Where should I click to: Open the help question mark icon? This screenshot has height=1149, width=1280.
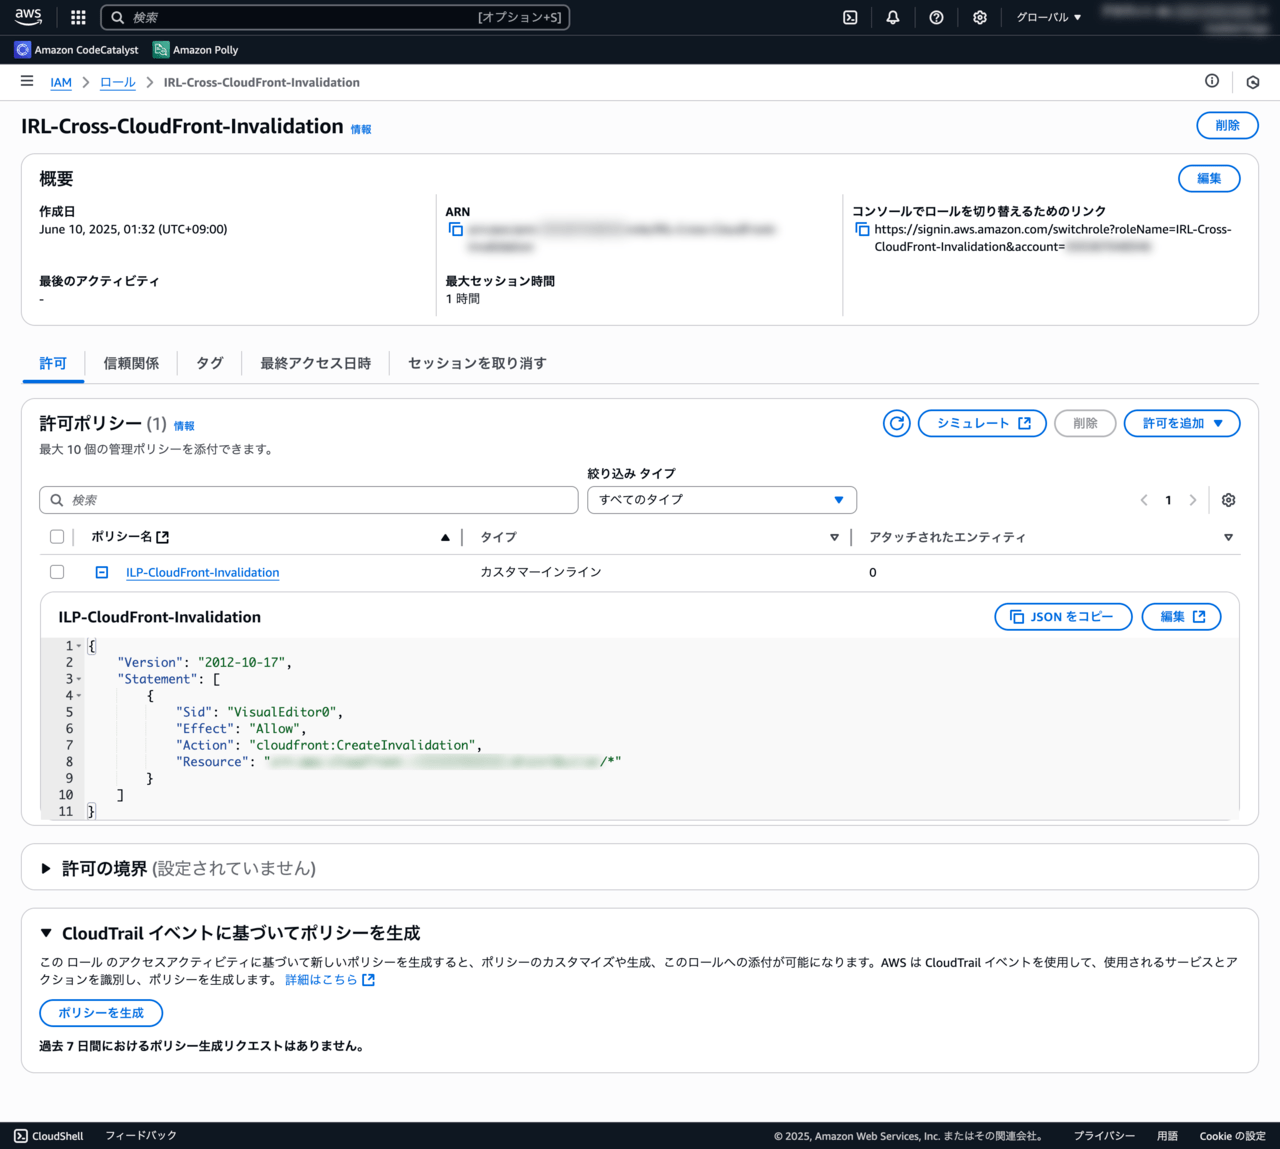coord(936,17)
